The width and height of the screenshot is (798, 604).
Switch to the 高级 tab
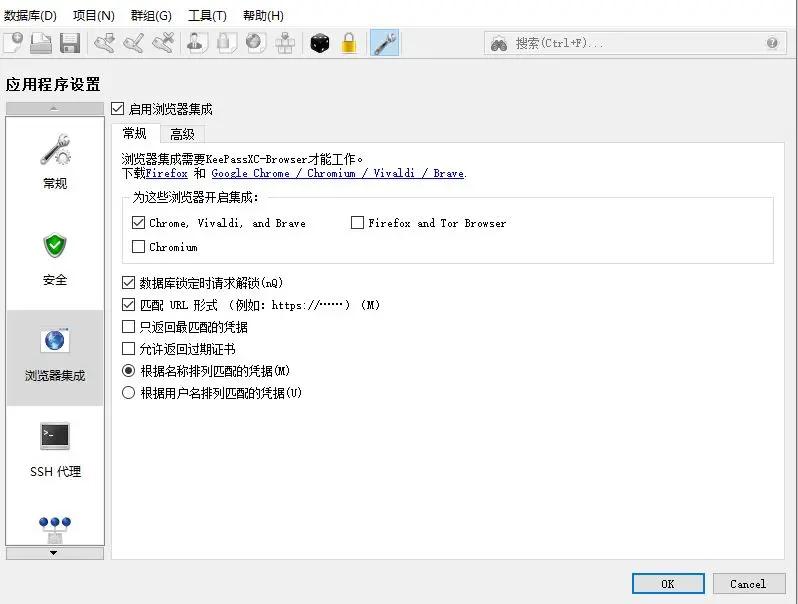point(182,134)
